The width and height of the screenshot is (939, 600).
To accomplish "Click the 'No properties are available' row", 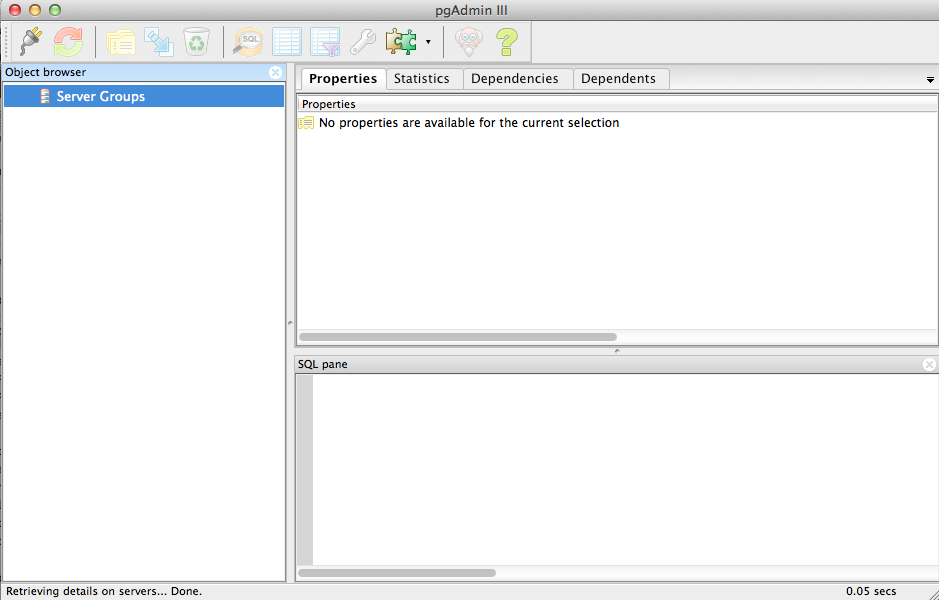I will point(617,123).
